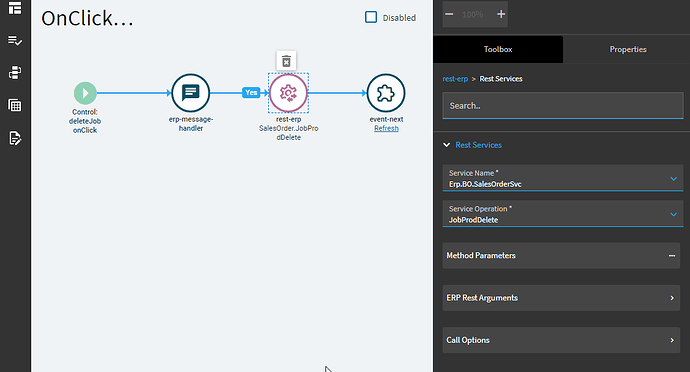Open the Service Operation dropdown
690x372 pixels.
pos(563,214)
